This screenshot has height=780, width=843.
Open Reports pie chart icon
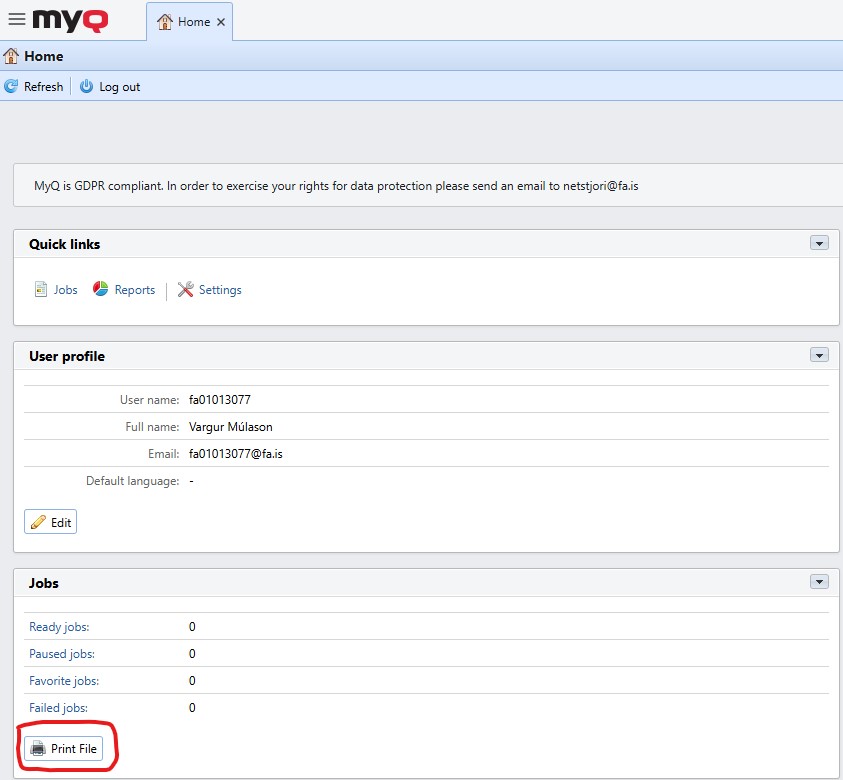(x=101, y=290)
